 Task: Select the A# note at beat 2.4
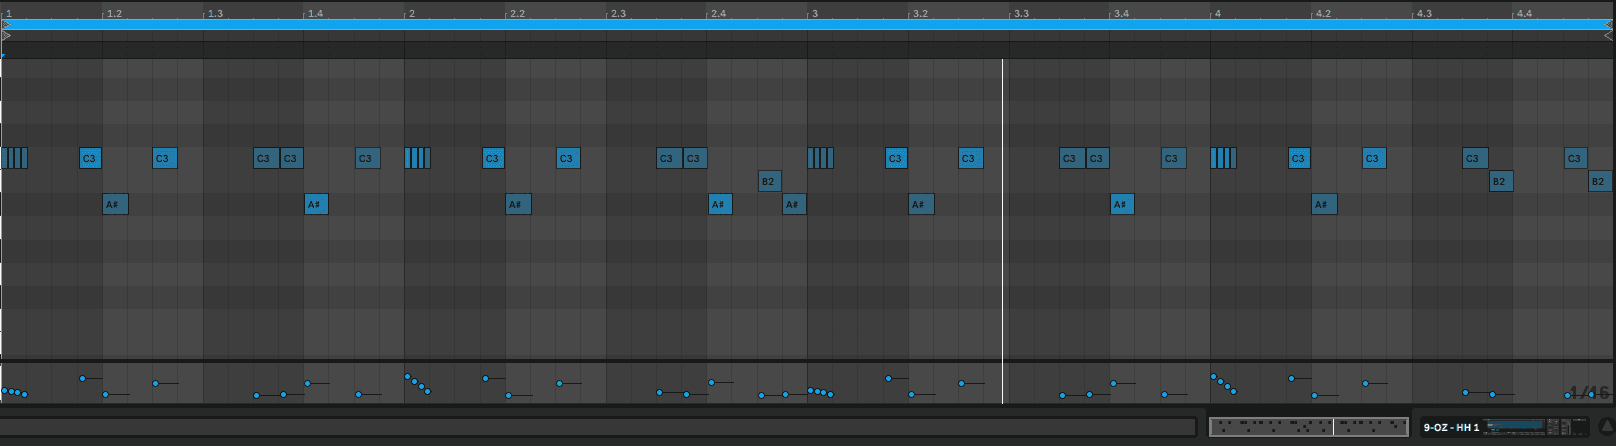tap(720, 204)
